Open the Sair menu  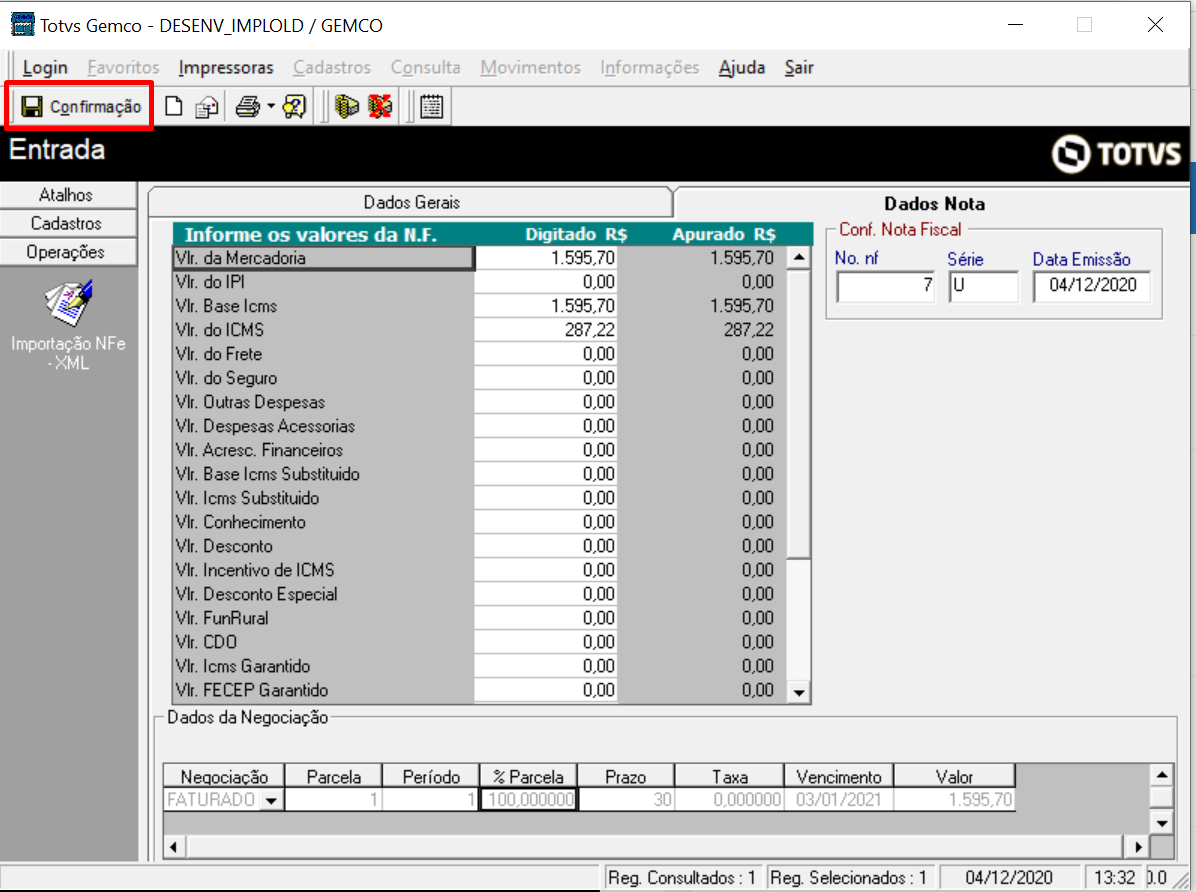coord(799,67)
